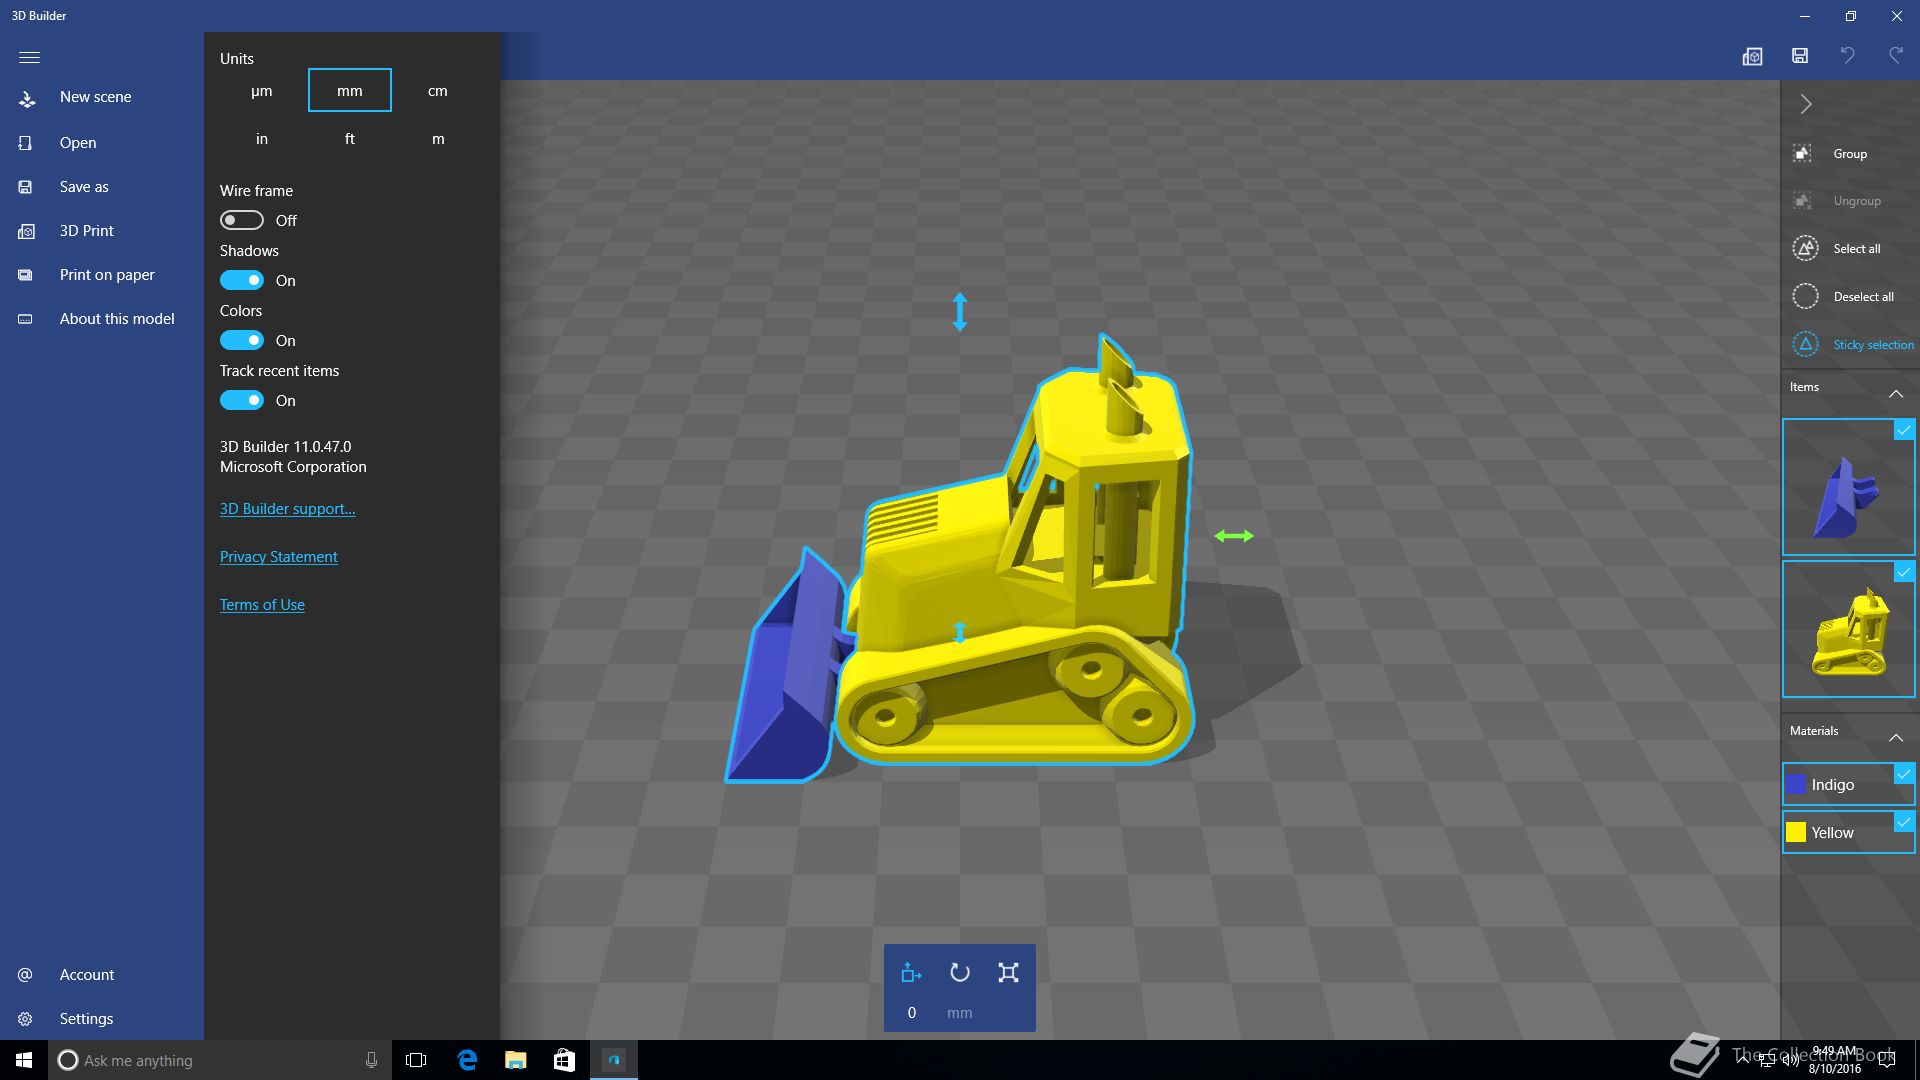The width and height of the screenshot is (1920, 1080).
Task: Click the Save as disk icon
Action: coord(26,187)
